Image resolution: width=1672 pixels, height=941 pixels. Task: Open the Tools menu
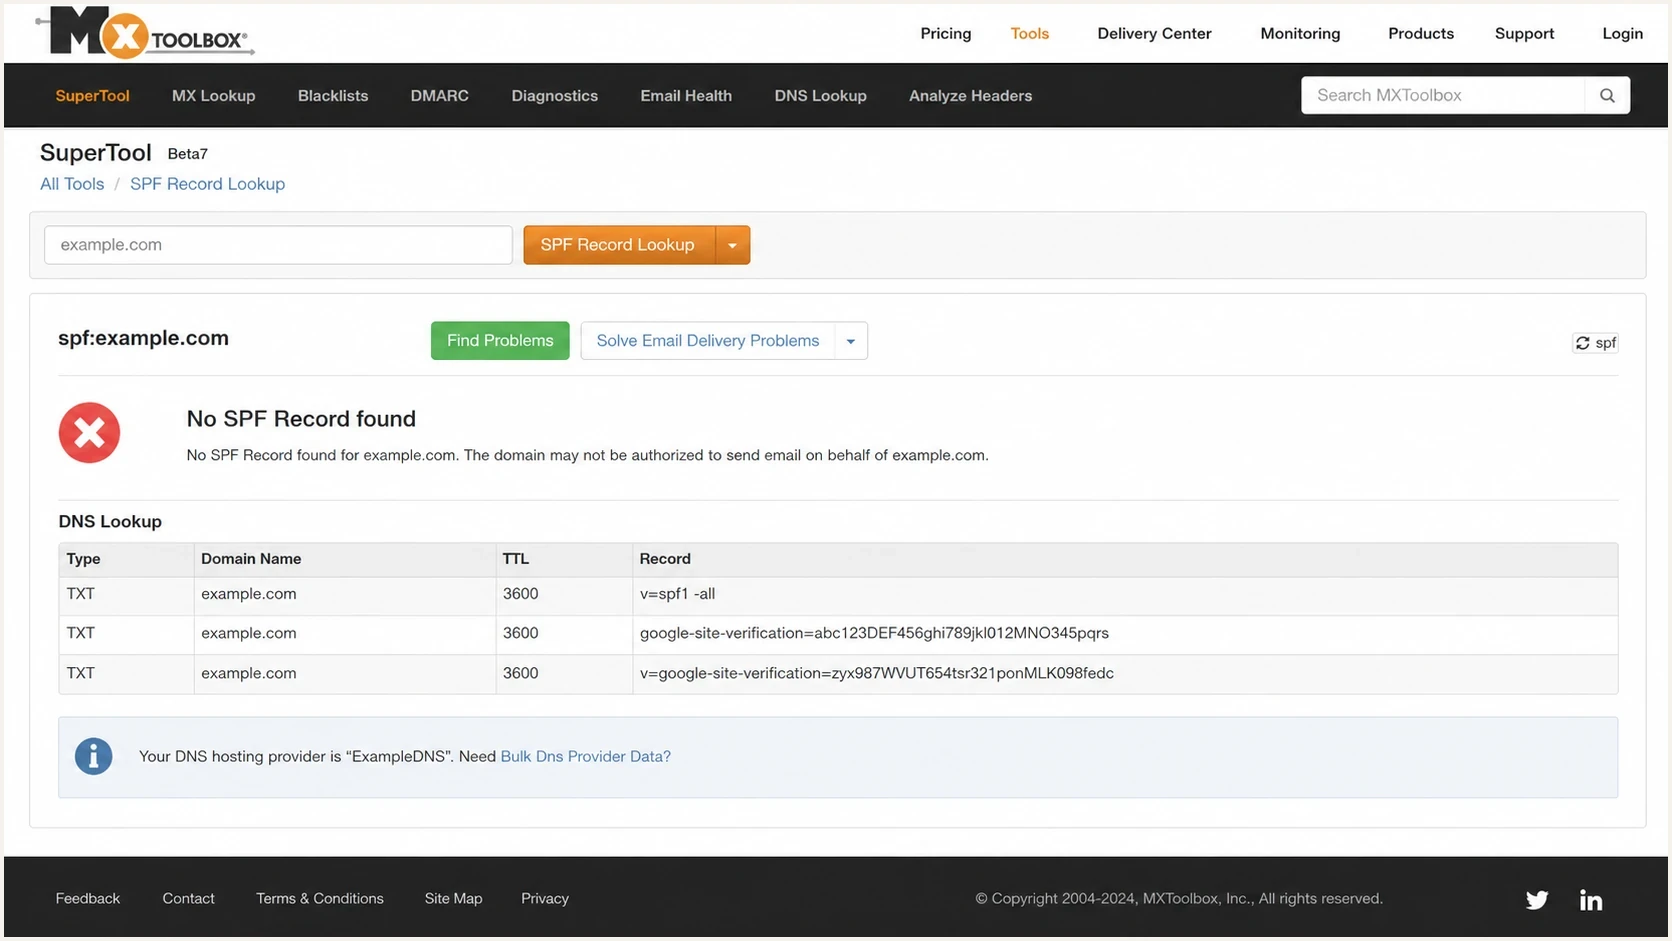tap(1029, 33)
